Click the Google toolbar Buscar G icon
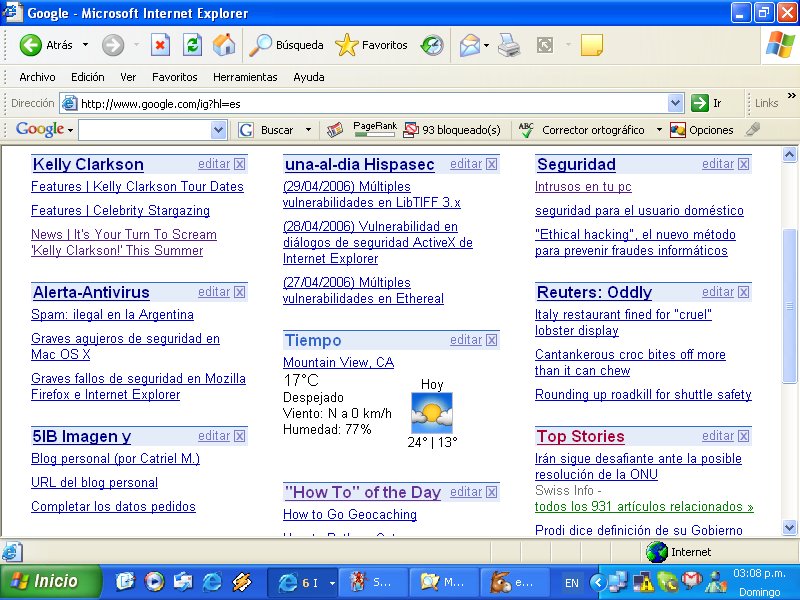The width and height of the screenshot is (800, 600). point(246,130)
